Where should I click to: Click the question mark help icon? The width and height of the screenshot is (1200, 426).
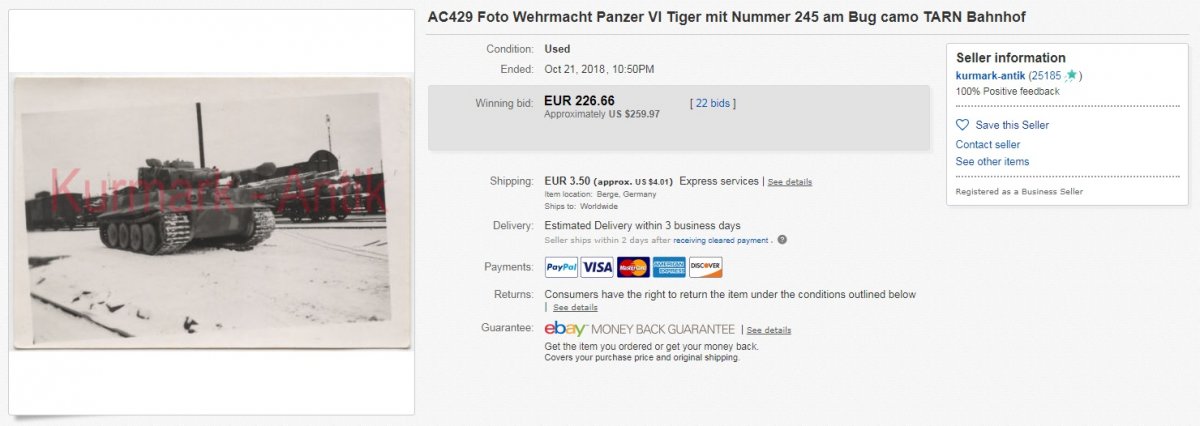coord(782,240)
